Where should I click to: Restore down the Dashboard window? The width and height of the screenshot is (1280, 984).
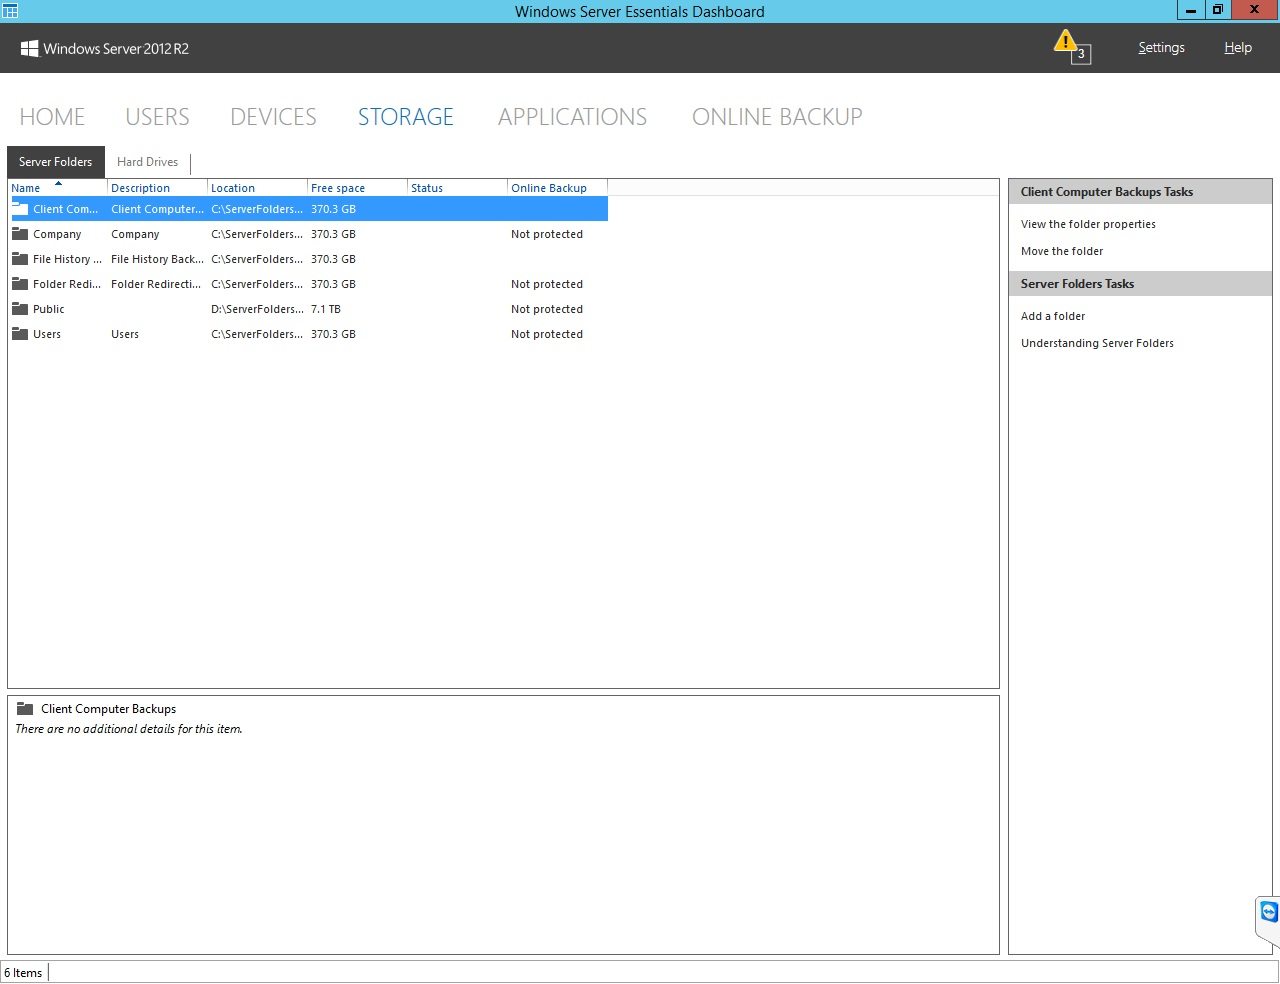1217,10
